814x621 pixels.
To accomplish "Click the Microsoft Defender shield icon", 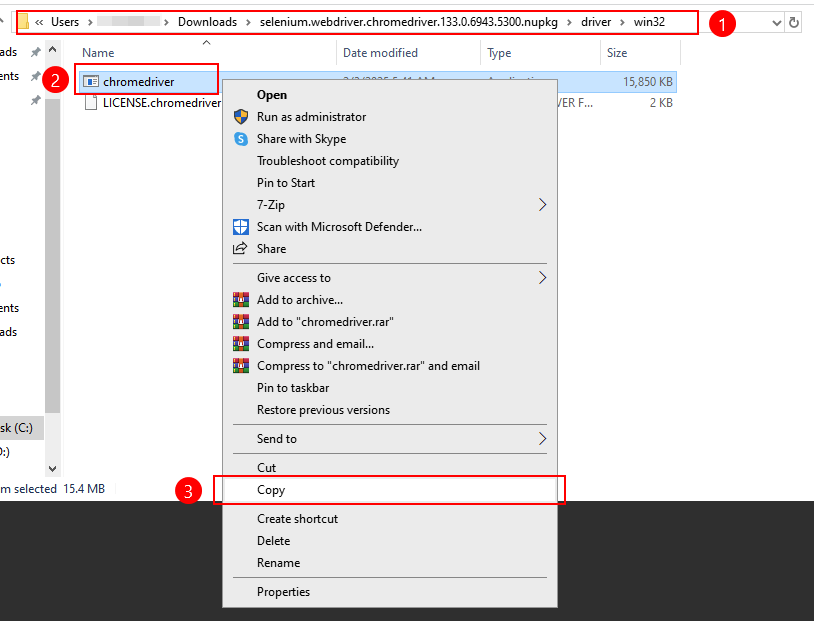I will (241, 227).
